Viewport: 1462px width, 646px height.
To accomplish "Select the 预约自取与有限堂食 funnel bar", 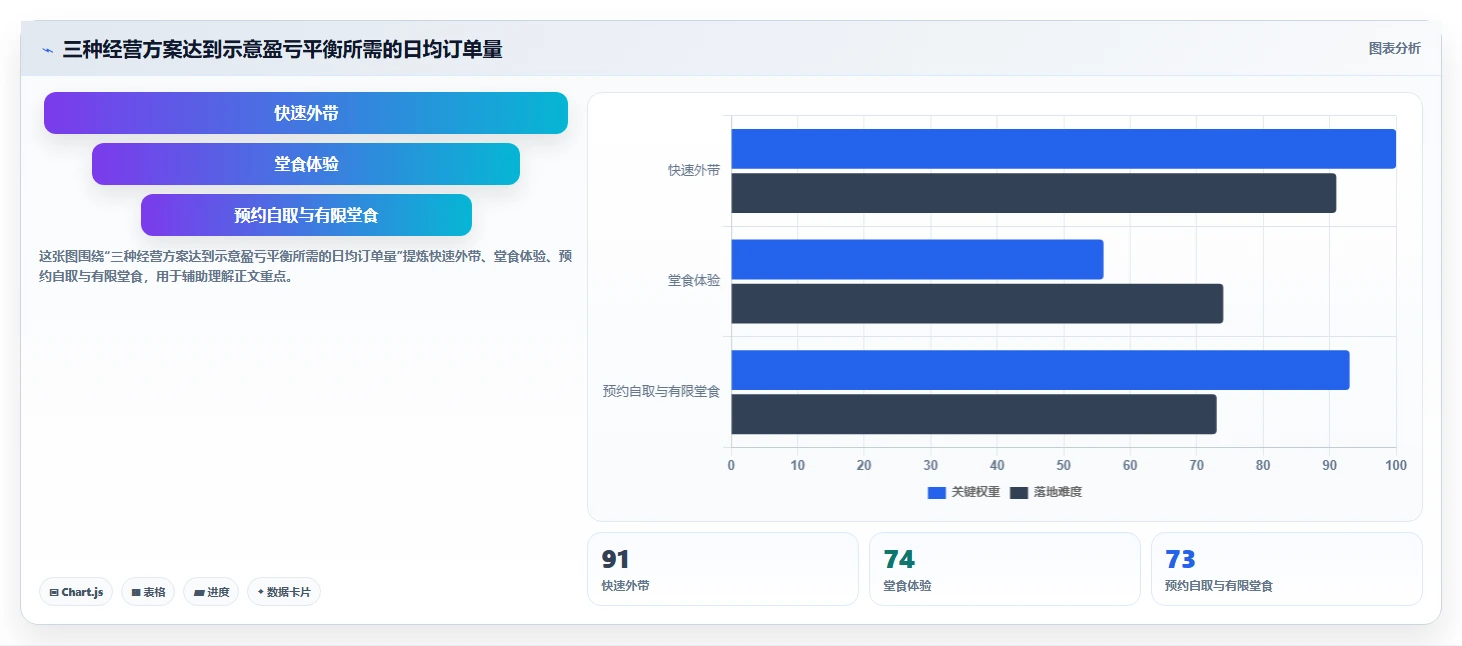I will 306,215.
